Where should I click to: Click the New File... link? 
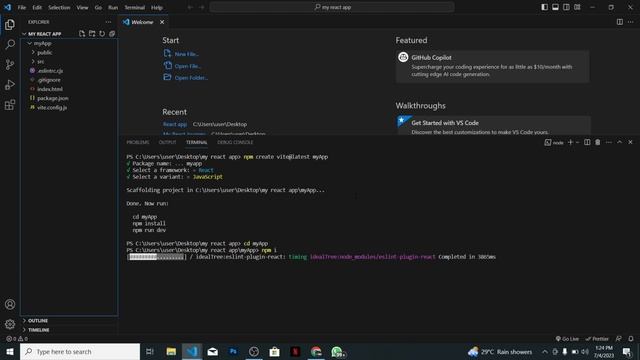coord(187,54)
